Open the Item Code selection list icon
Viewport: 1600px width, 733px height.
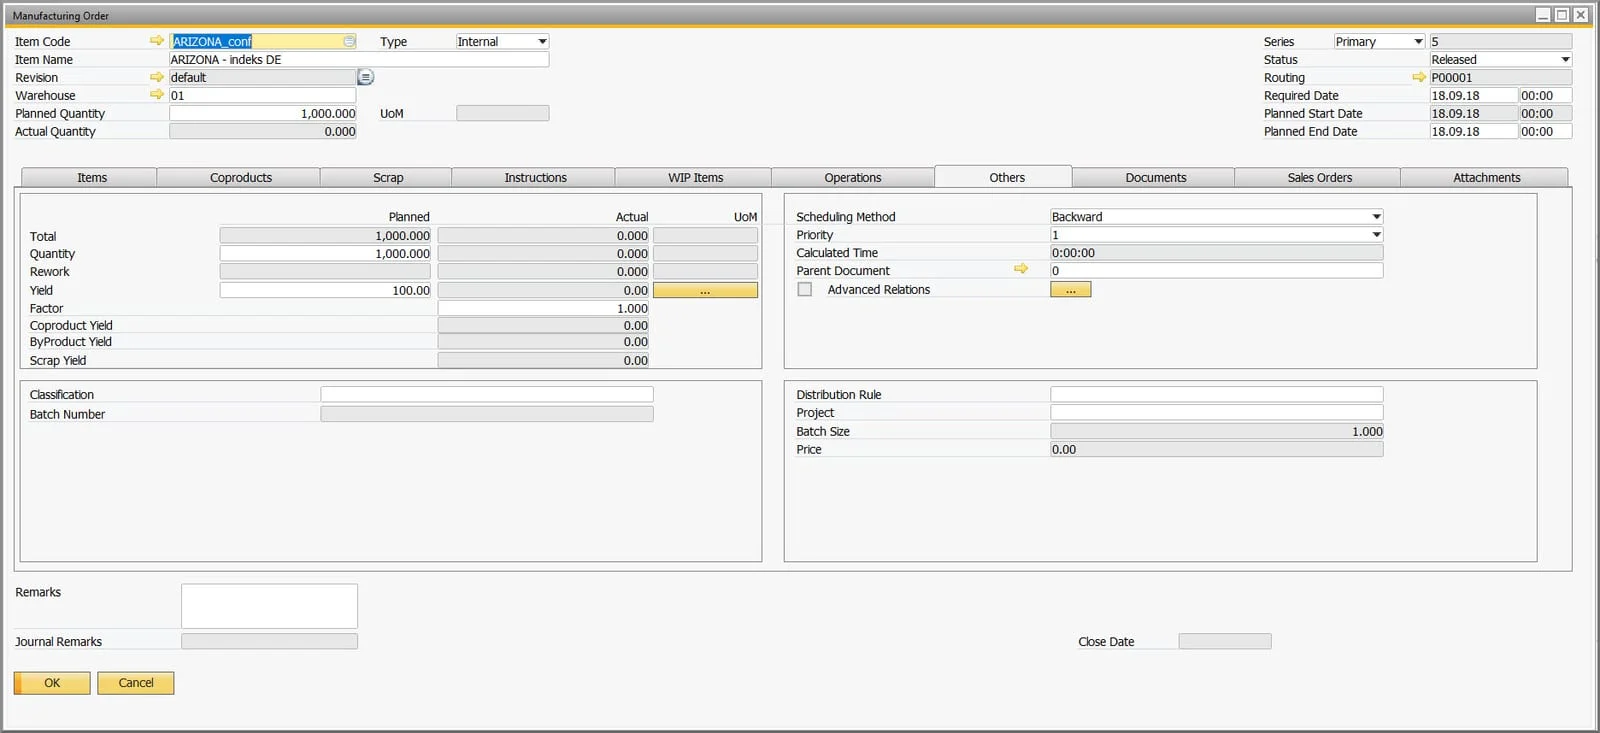(349, 41)
